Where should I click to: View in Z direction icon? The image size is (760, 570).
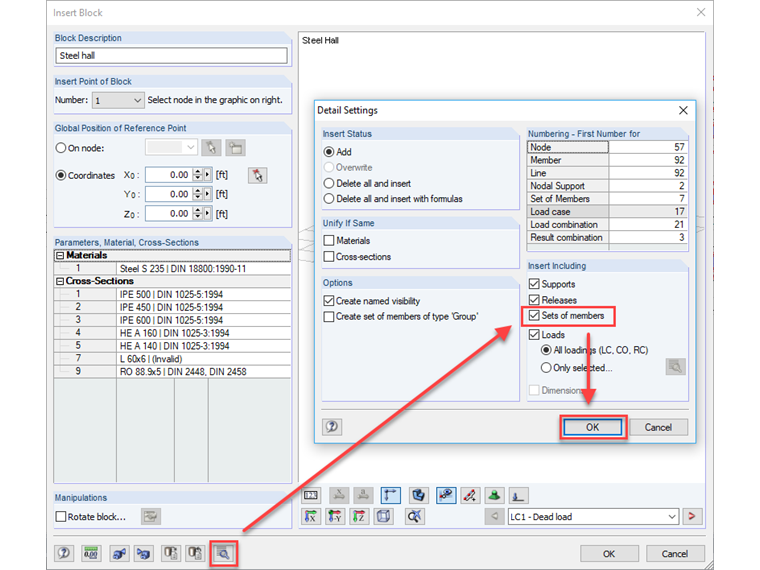pos(359,517)
